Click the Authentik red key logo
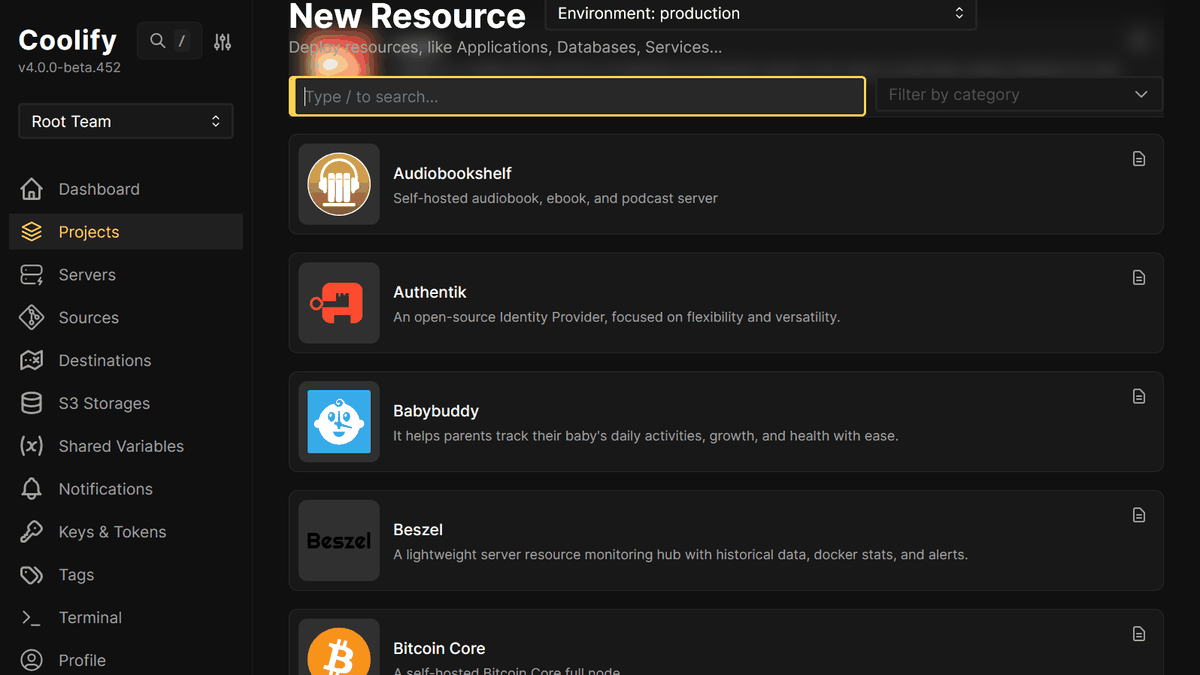1200x675 pixels. 339,303
